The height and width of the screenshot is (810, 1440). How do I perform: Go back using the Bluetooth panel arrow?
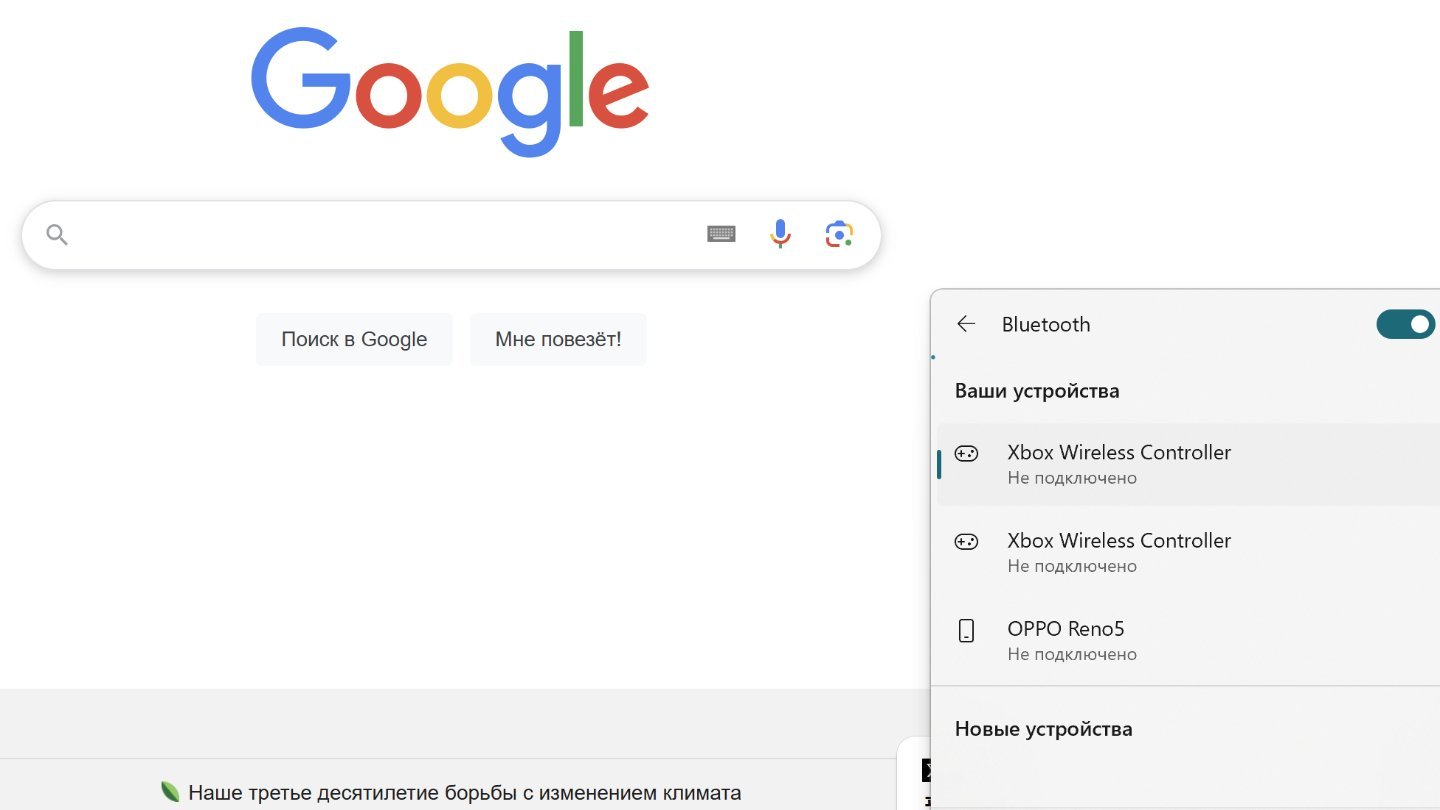(965, 324)
